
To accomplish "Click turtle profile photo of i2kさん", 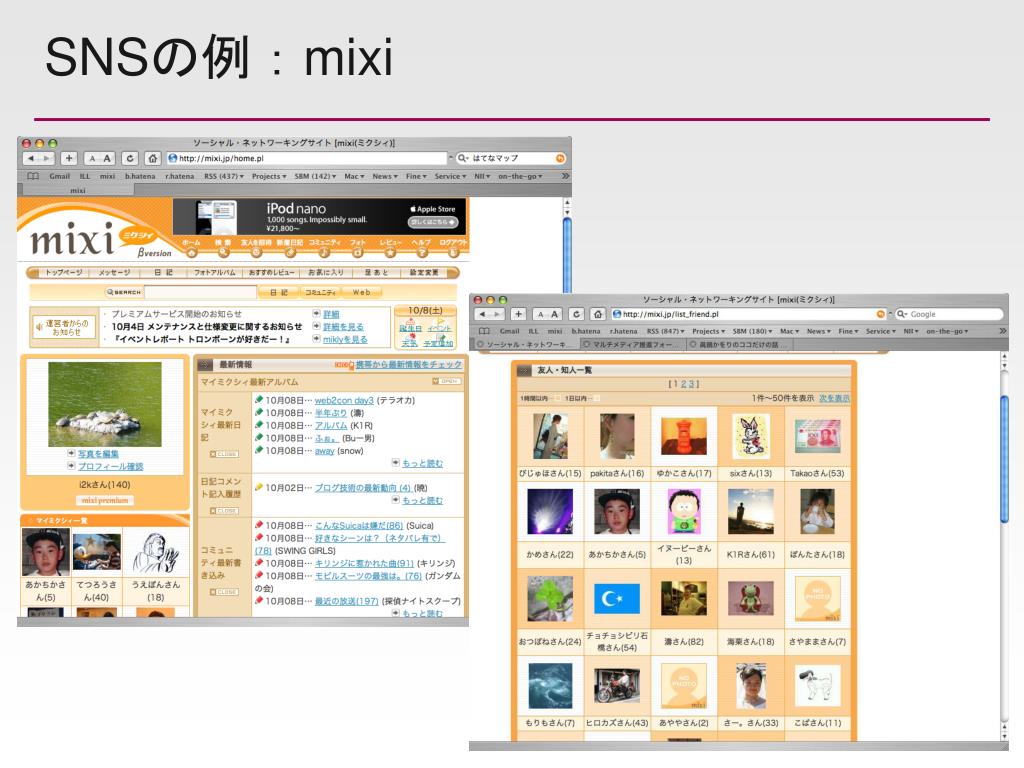I will (x=104, y=404).
